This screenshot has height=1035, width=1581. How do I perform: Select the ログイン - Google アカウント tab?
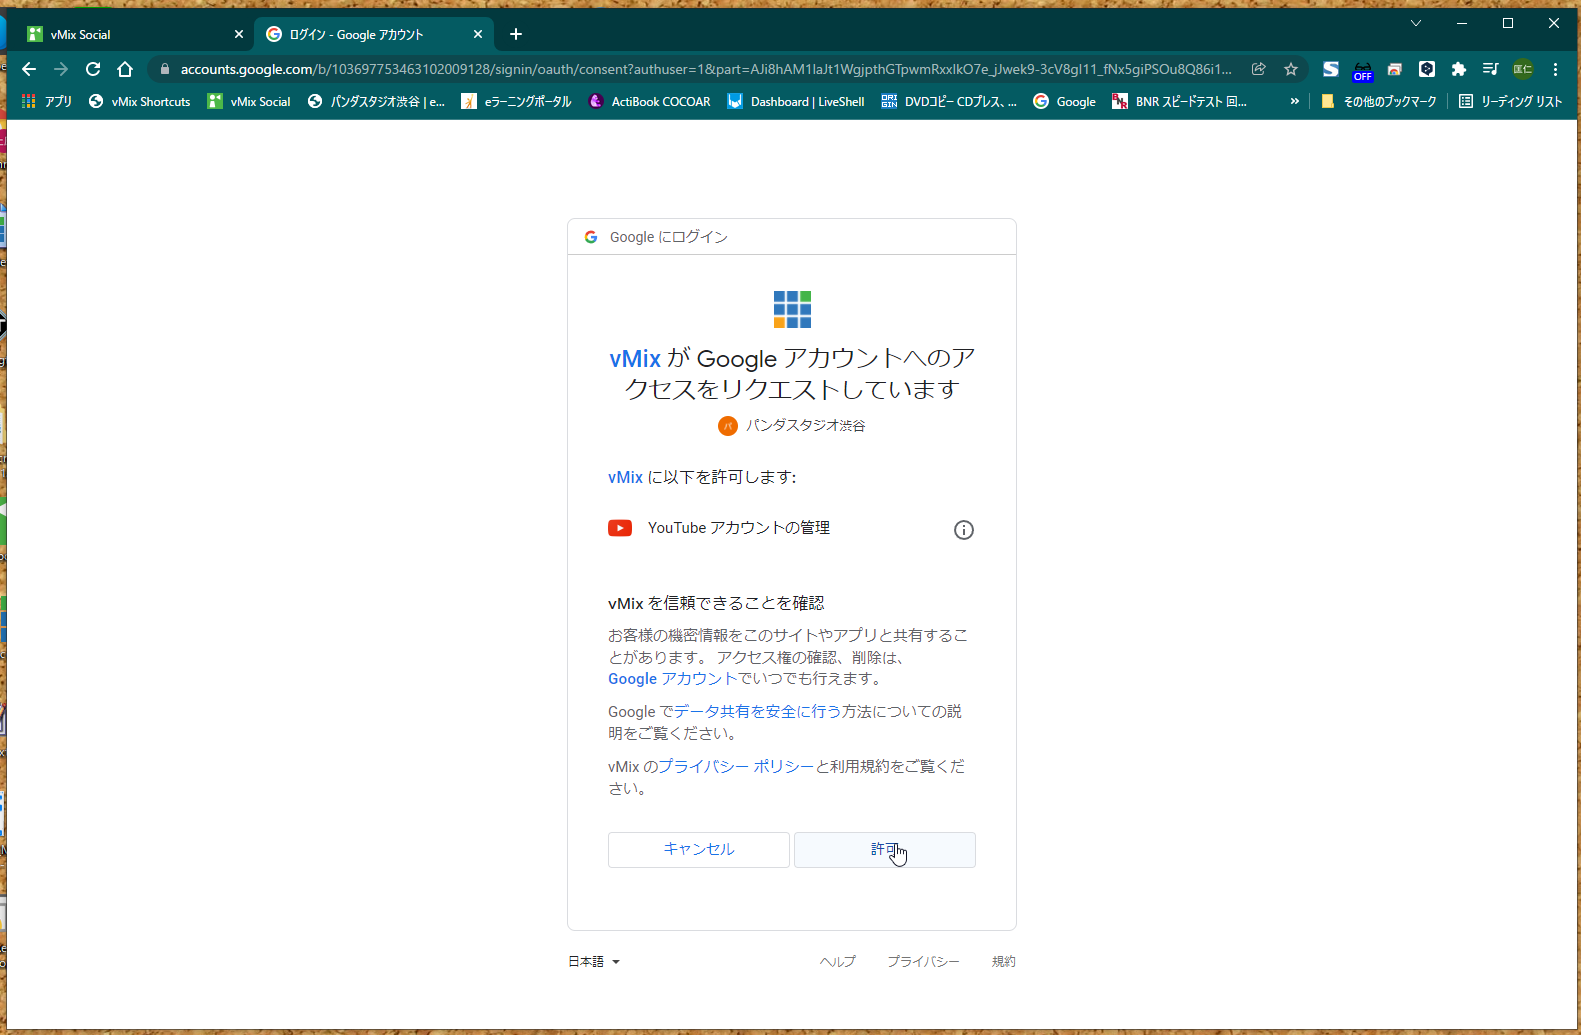point(374,34)
